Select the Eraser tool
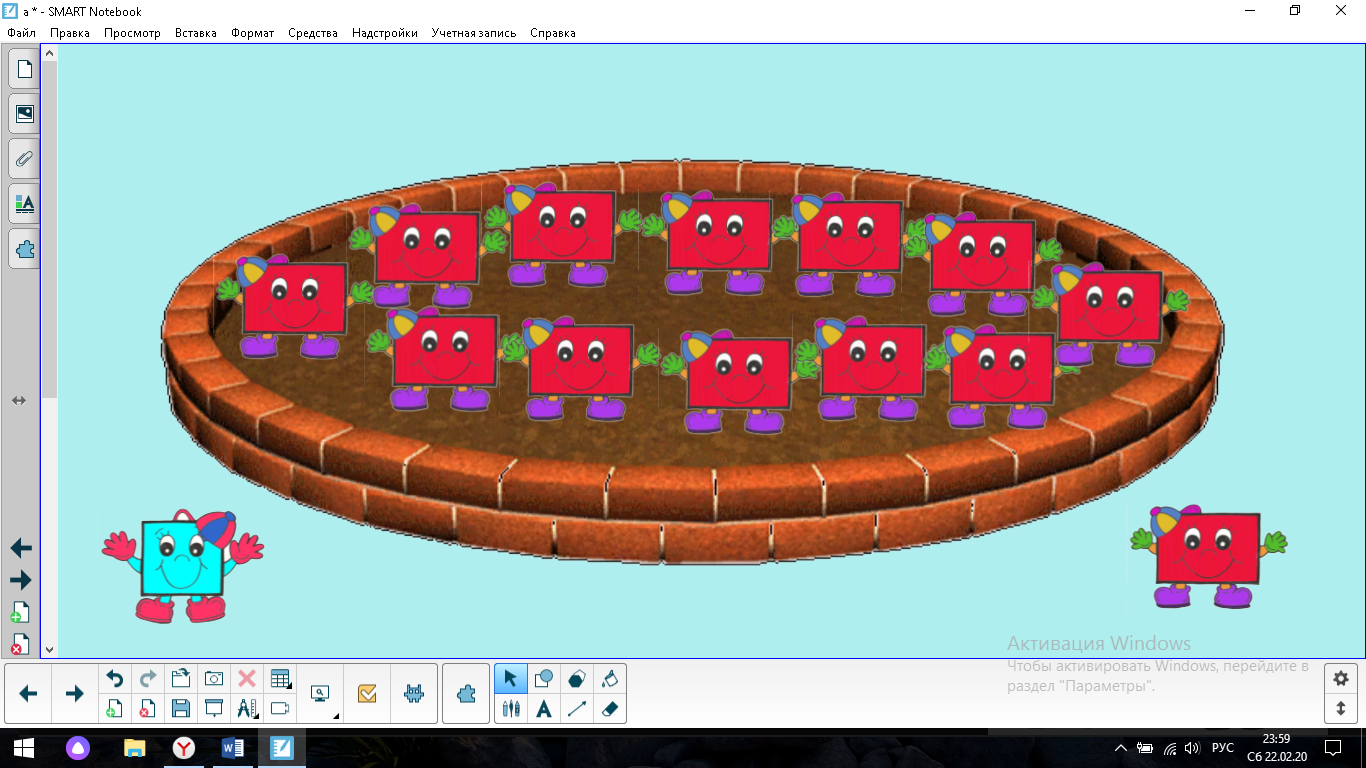 point(610,709)
